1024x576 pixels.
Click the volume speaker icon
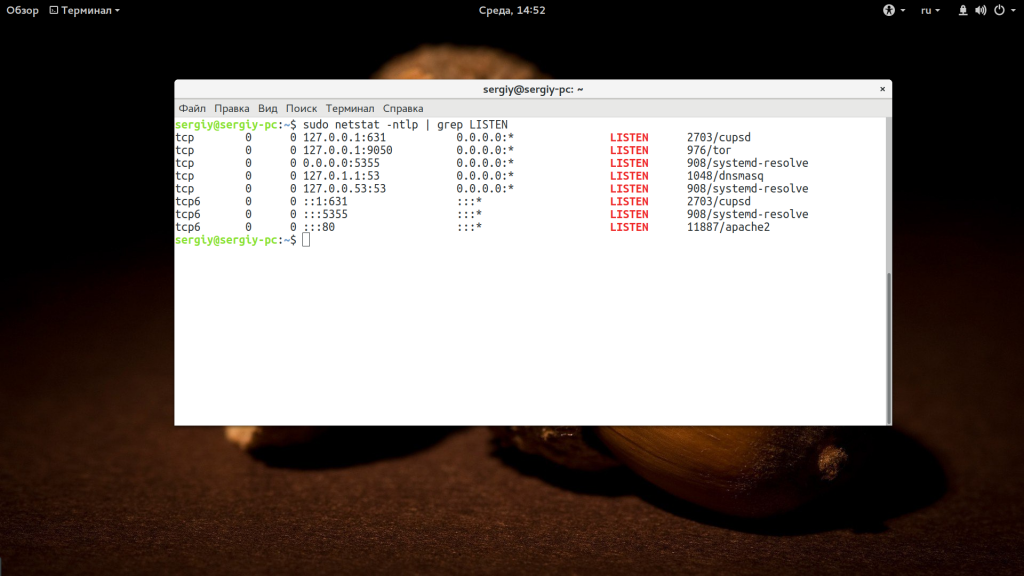980,10
